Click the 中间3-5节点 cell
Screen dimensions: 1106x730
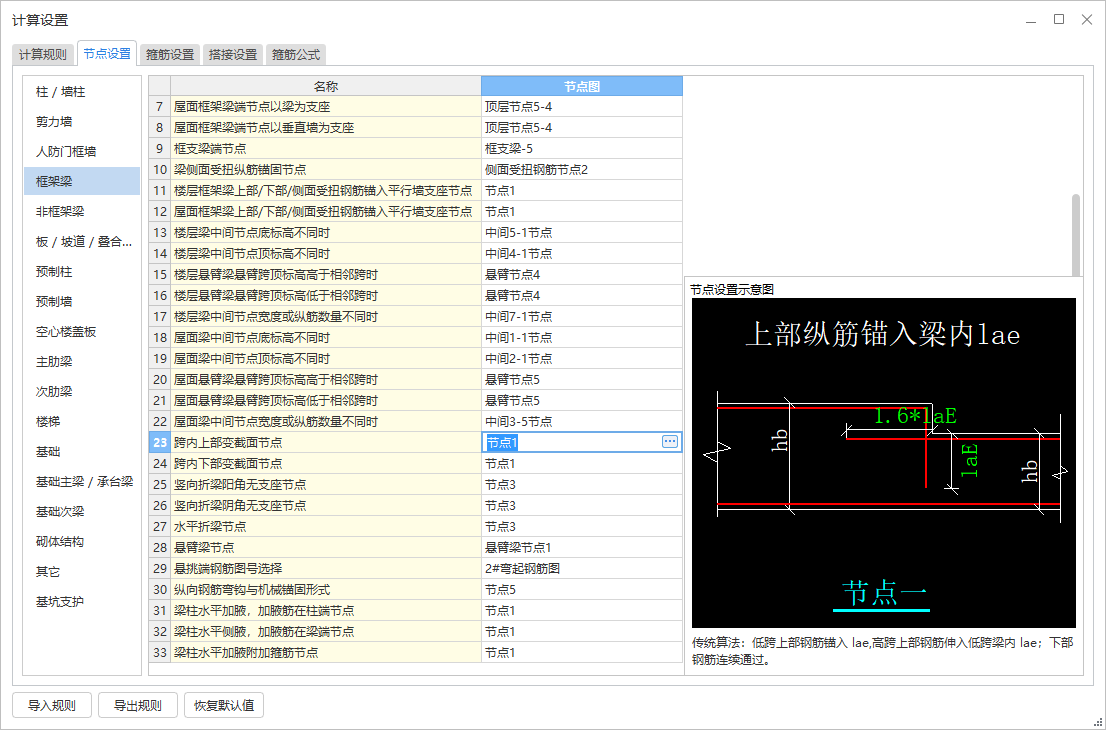click(582, 421)
